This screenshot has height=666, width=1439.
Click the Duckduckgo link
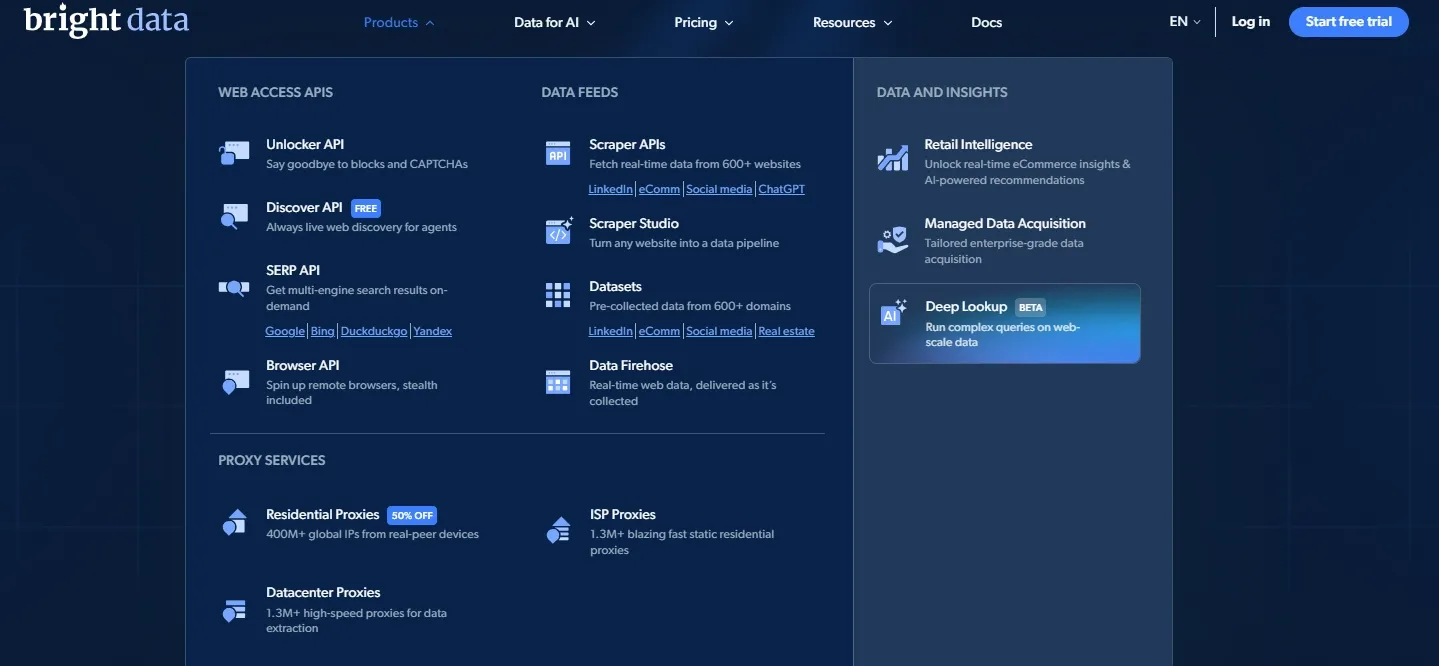[x=374, y=331]
